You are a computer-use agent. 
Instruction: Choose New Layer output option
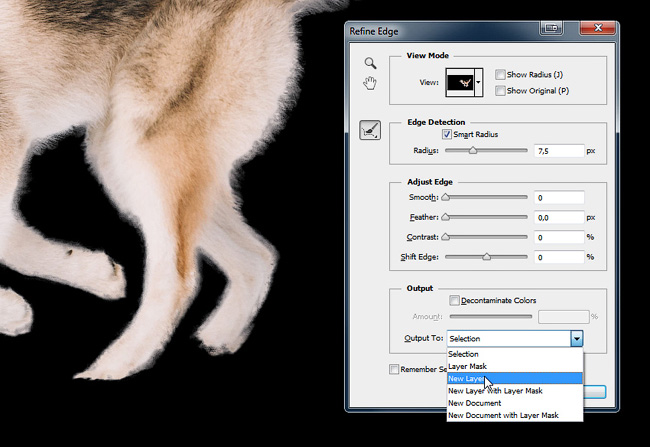515,378
